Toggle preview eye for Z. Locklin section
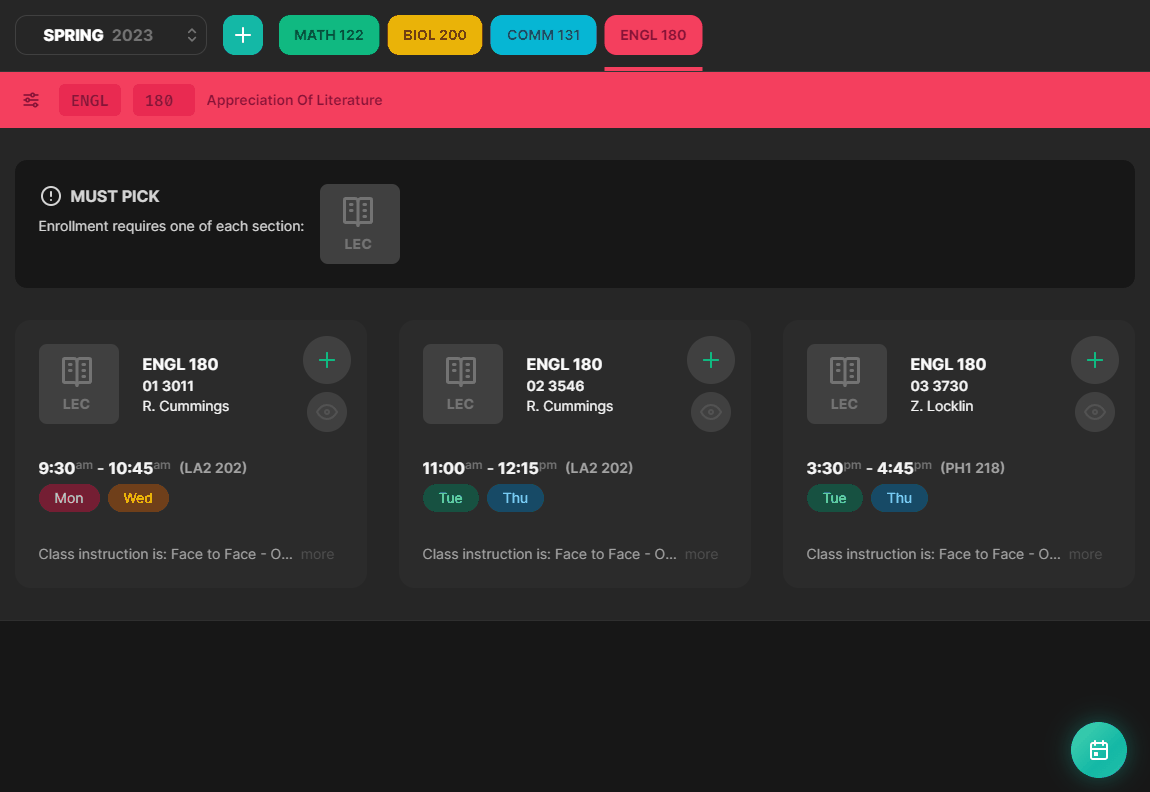The image size is (1150, 792). click(x=1094, y=412)
